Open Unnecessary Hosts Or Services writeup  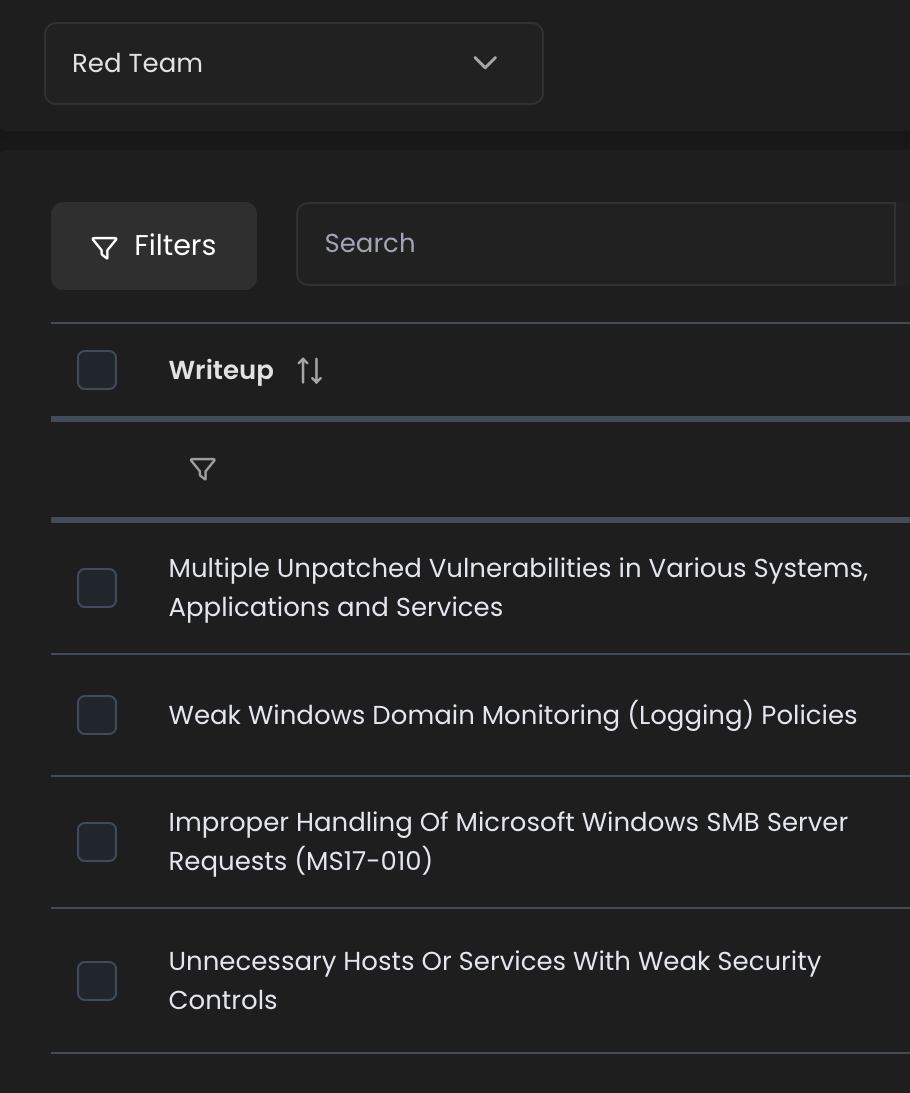494,961
